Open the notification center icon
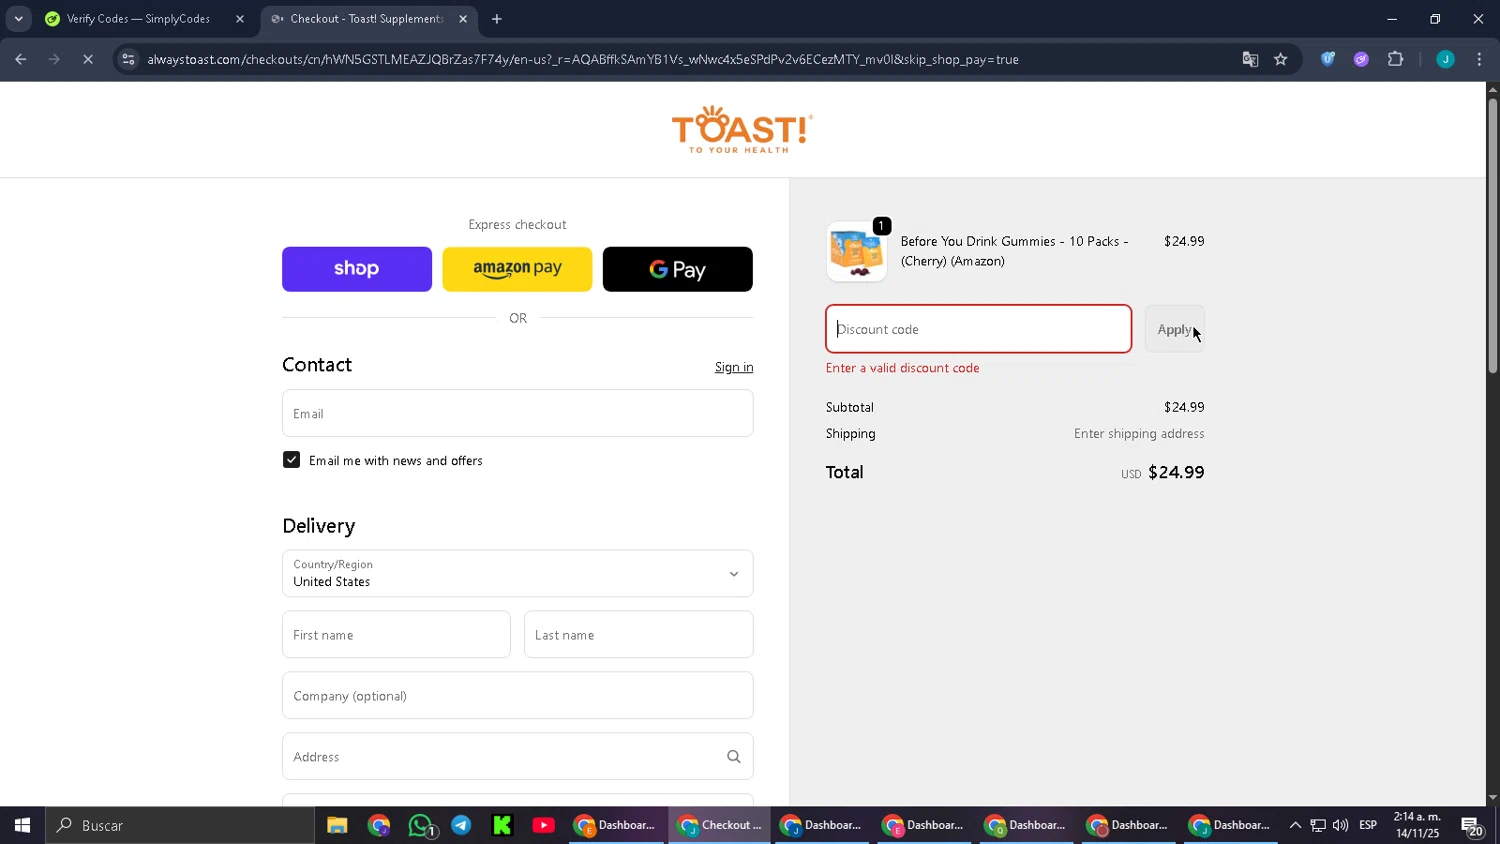The height and width of the screenshot is (844, 1500). click(1472, 825)
